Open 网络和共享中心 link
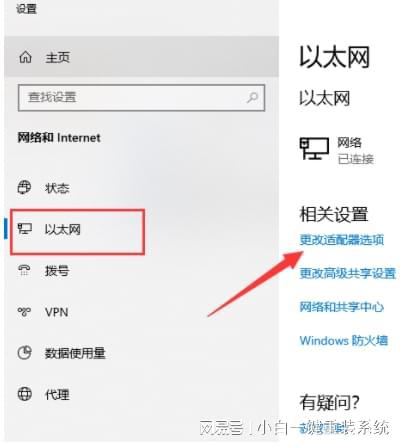Image resolution: width=403 pixels, height=448 pixels. click(342, 307)
